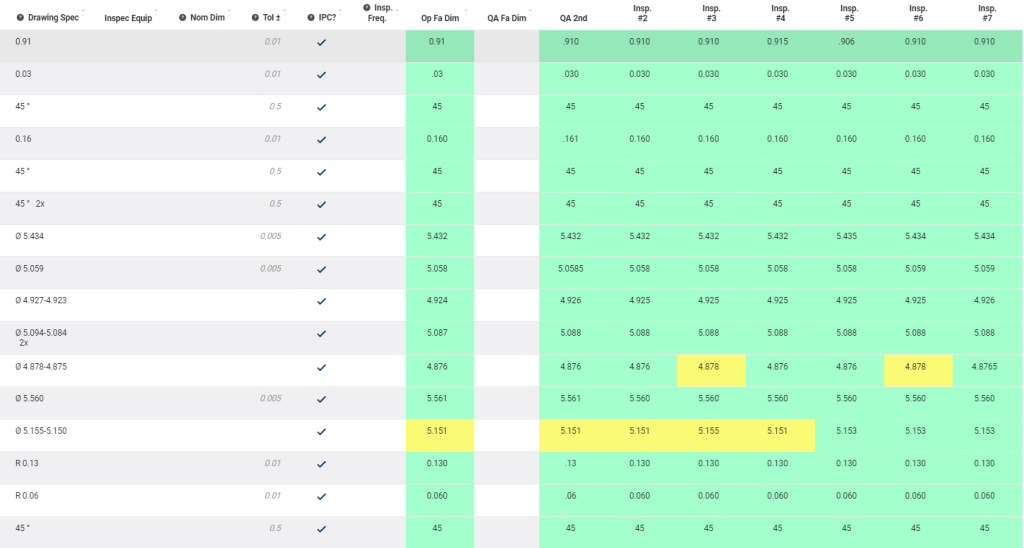
Task: Click the empty QA Fa Dim cell in the 0.16 row
Action: click(x=506, y=140)
